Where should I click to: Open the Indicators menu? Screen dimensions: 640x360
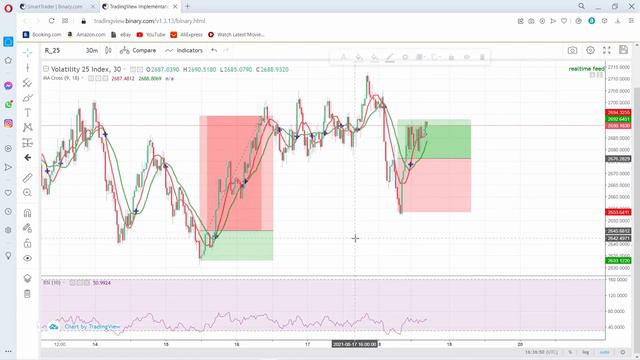click(x=184, y=51)
